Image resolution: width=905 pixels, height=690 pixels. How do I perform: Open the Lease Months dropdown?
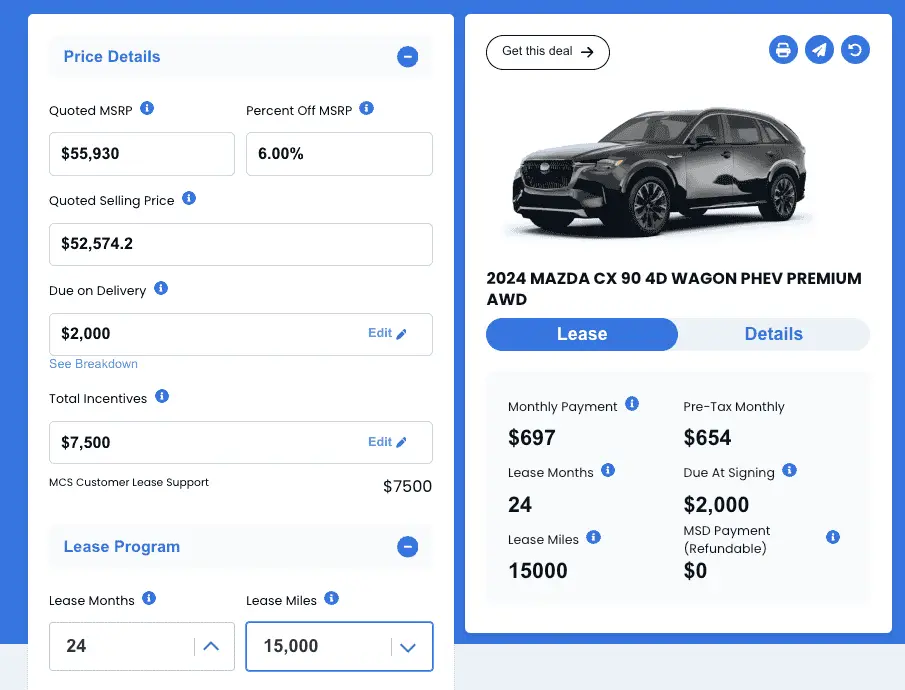211,646
